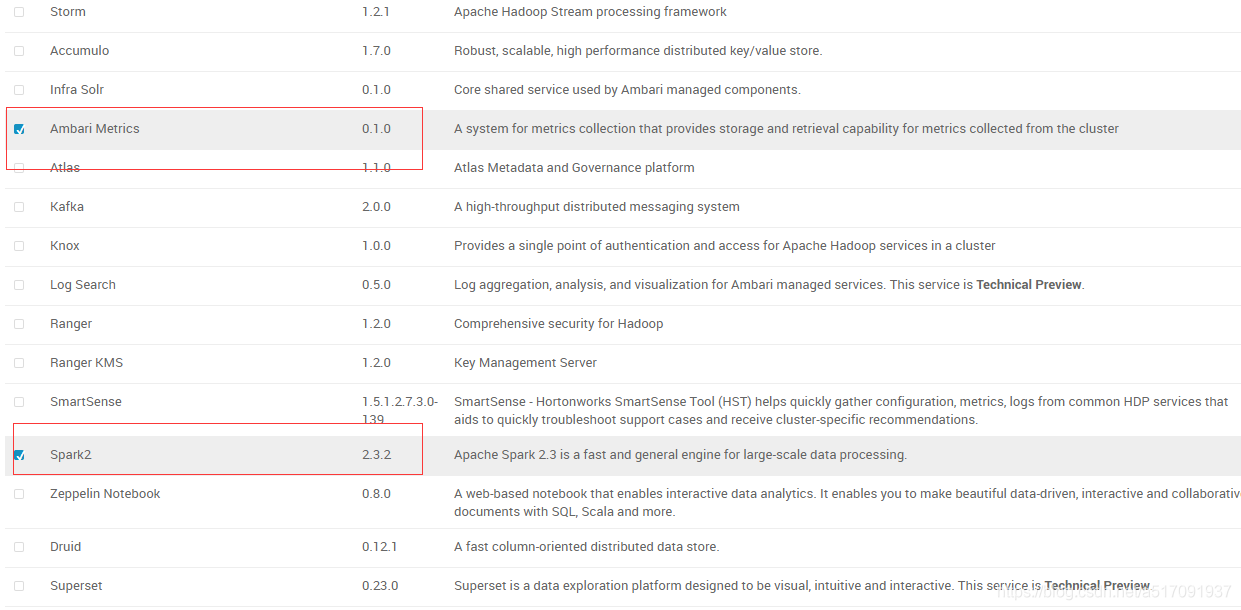Click the Ambari Metrics service name
Screen dimensions: 1241x610
point(95,129)
